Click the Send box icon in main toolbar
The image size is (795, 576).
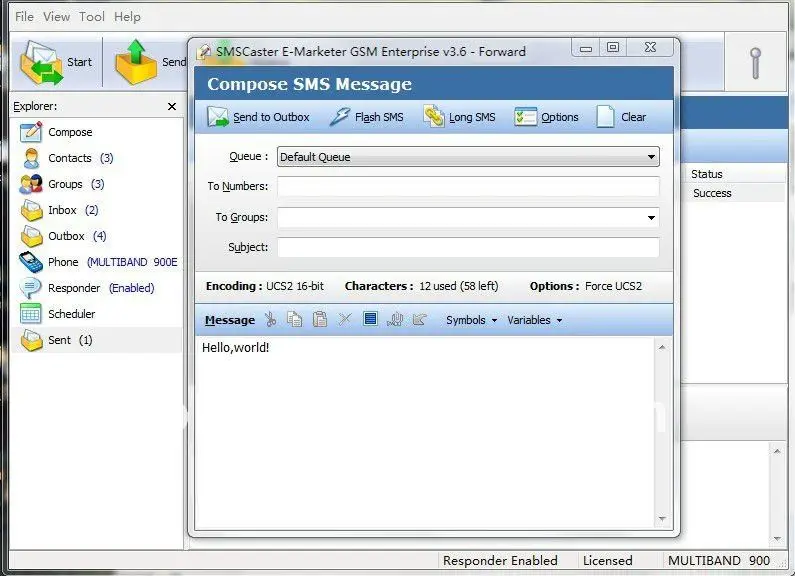click(x=136, y=62)
